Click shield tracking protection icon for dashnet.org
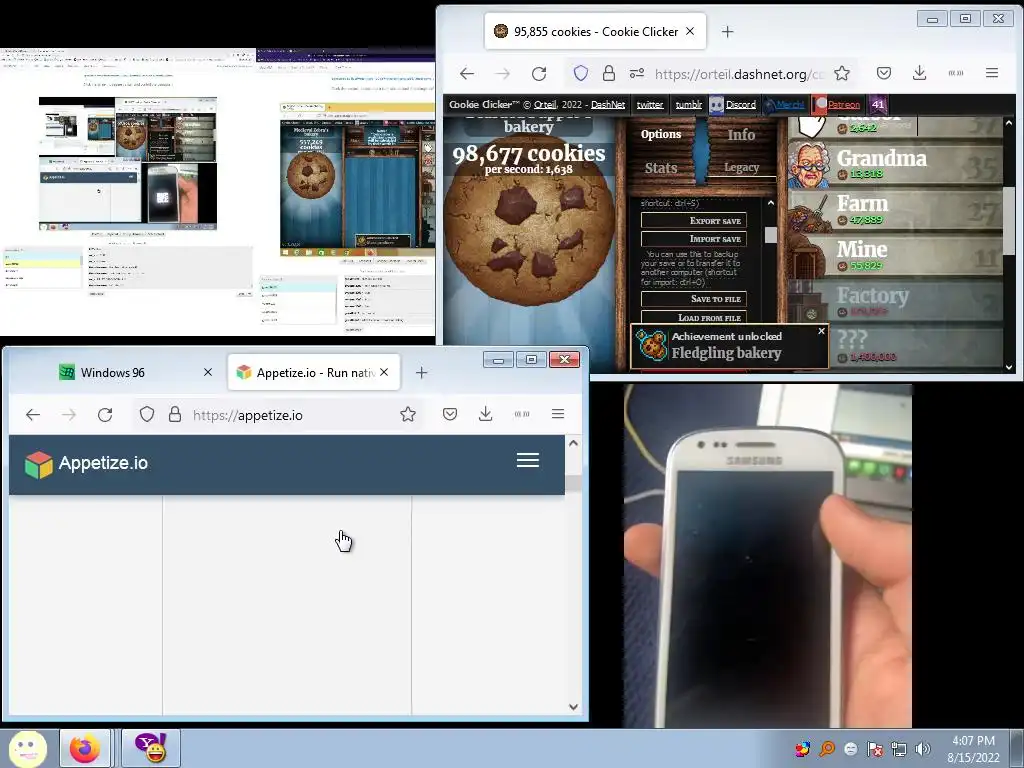1024x768 pixels. [x=581, y=73]
